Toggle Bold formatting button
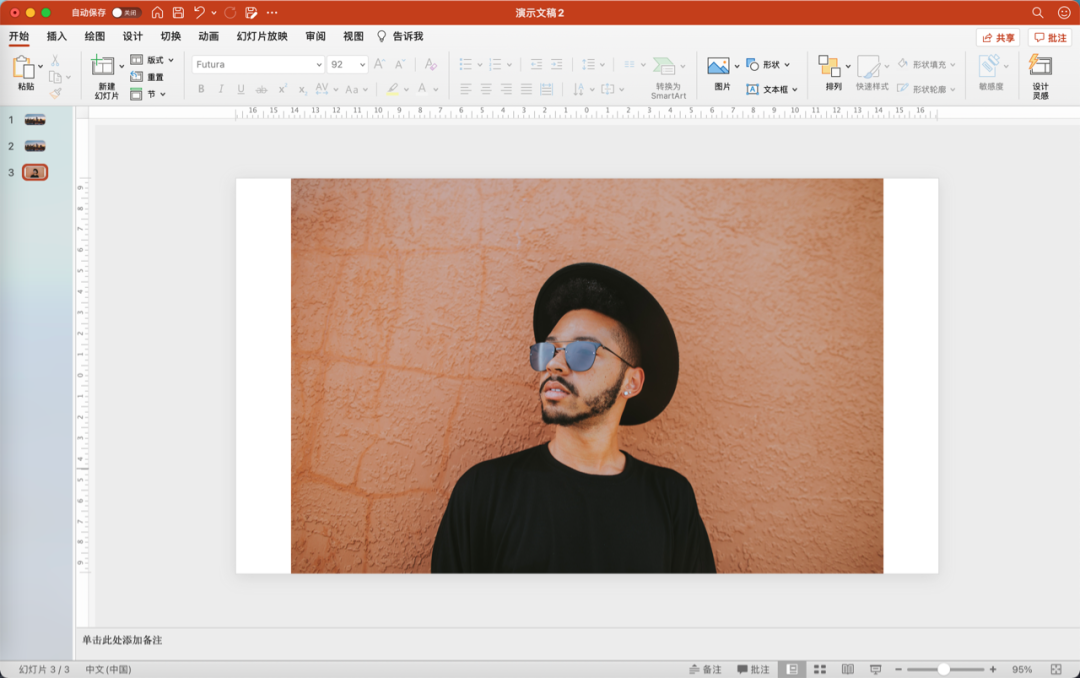Viewport: 1080px width, 678px height. pyautogui.click(x=201, y=89)
